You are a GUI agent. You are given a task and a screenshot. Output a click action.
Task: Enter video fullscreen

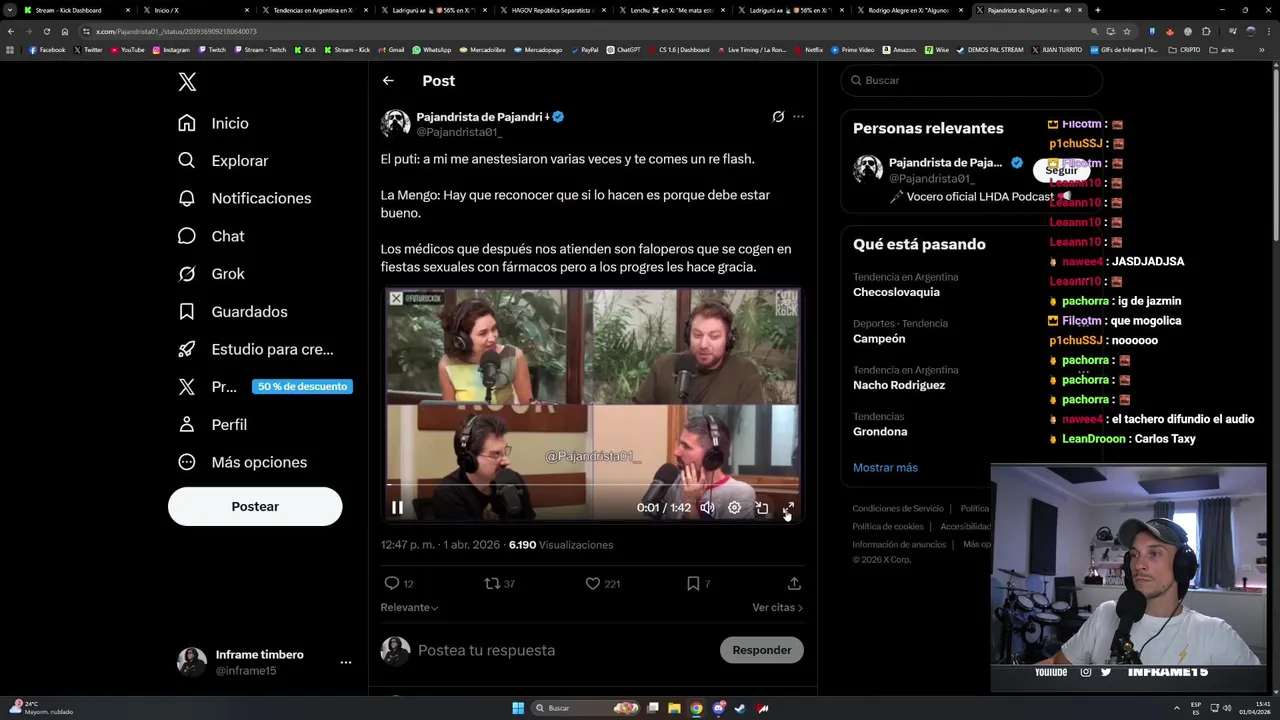788,508
